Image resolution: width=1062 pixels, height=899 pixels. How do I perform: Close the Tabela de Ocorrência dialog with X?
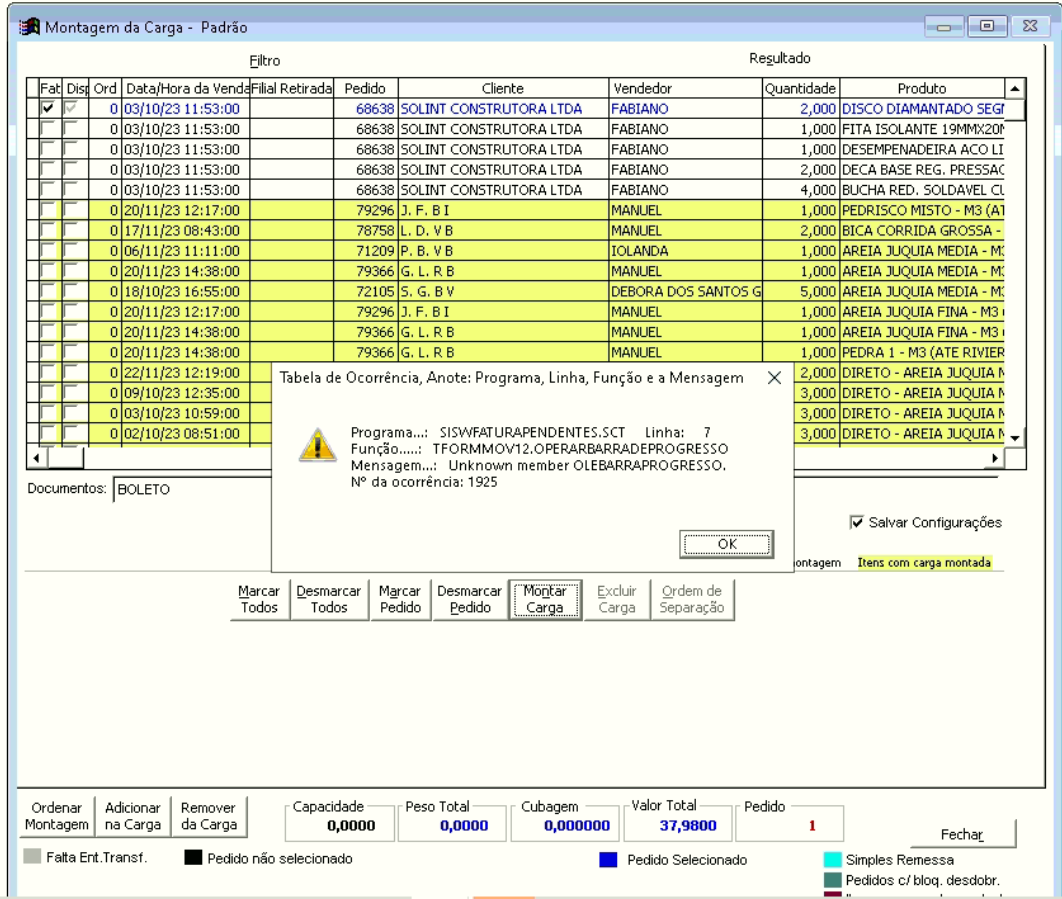point(773,379)
